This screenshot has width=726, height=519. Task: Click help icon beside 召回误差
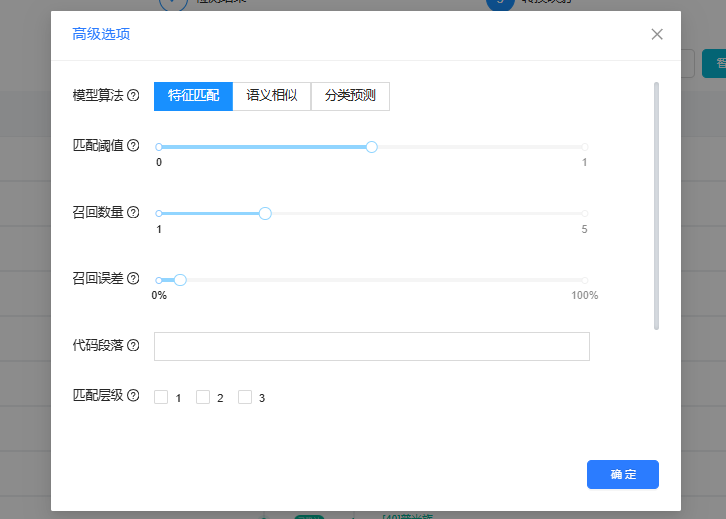[133, 279]
